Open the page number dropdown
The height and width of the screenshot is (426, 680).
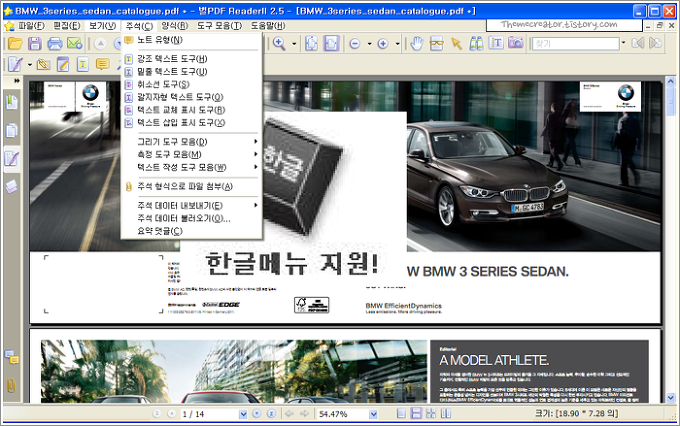243,414
